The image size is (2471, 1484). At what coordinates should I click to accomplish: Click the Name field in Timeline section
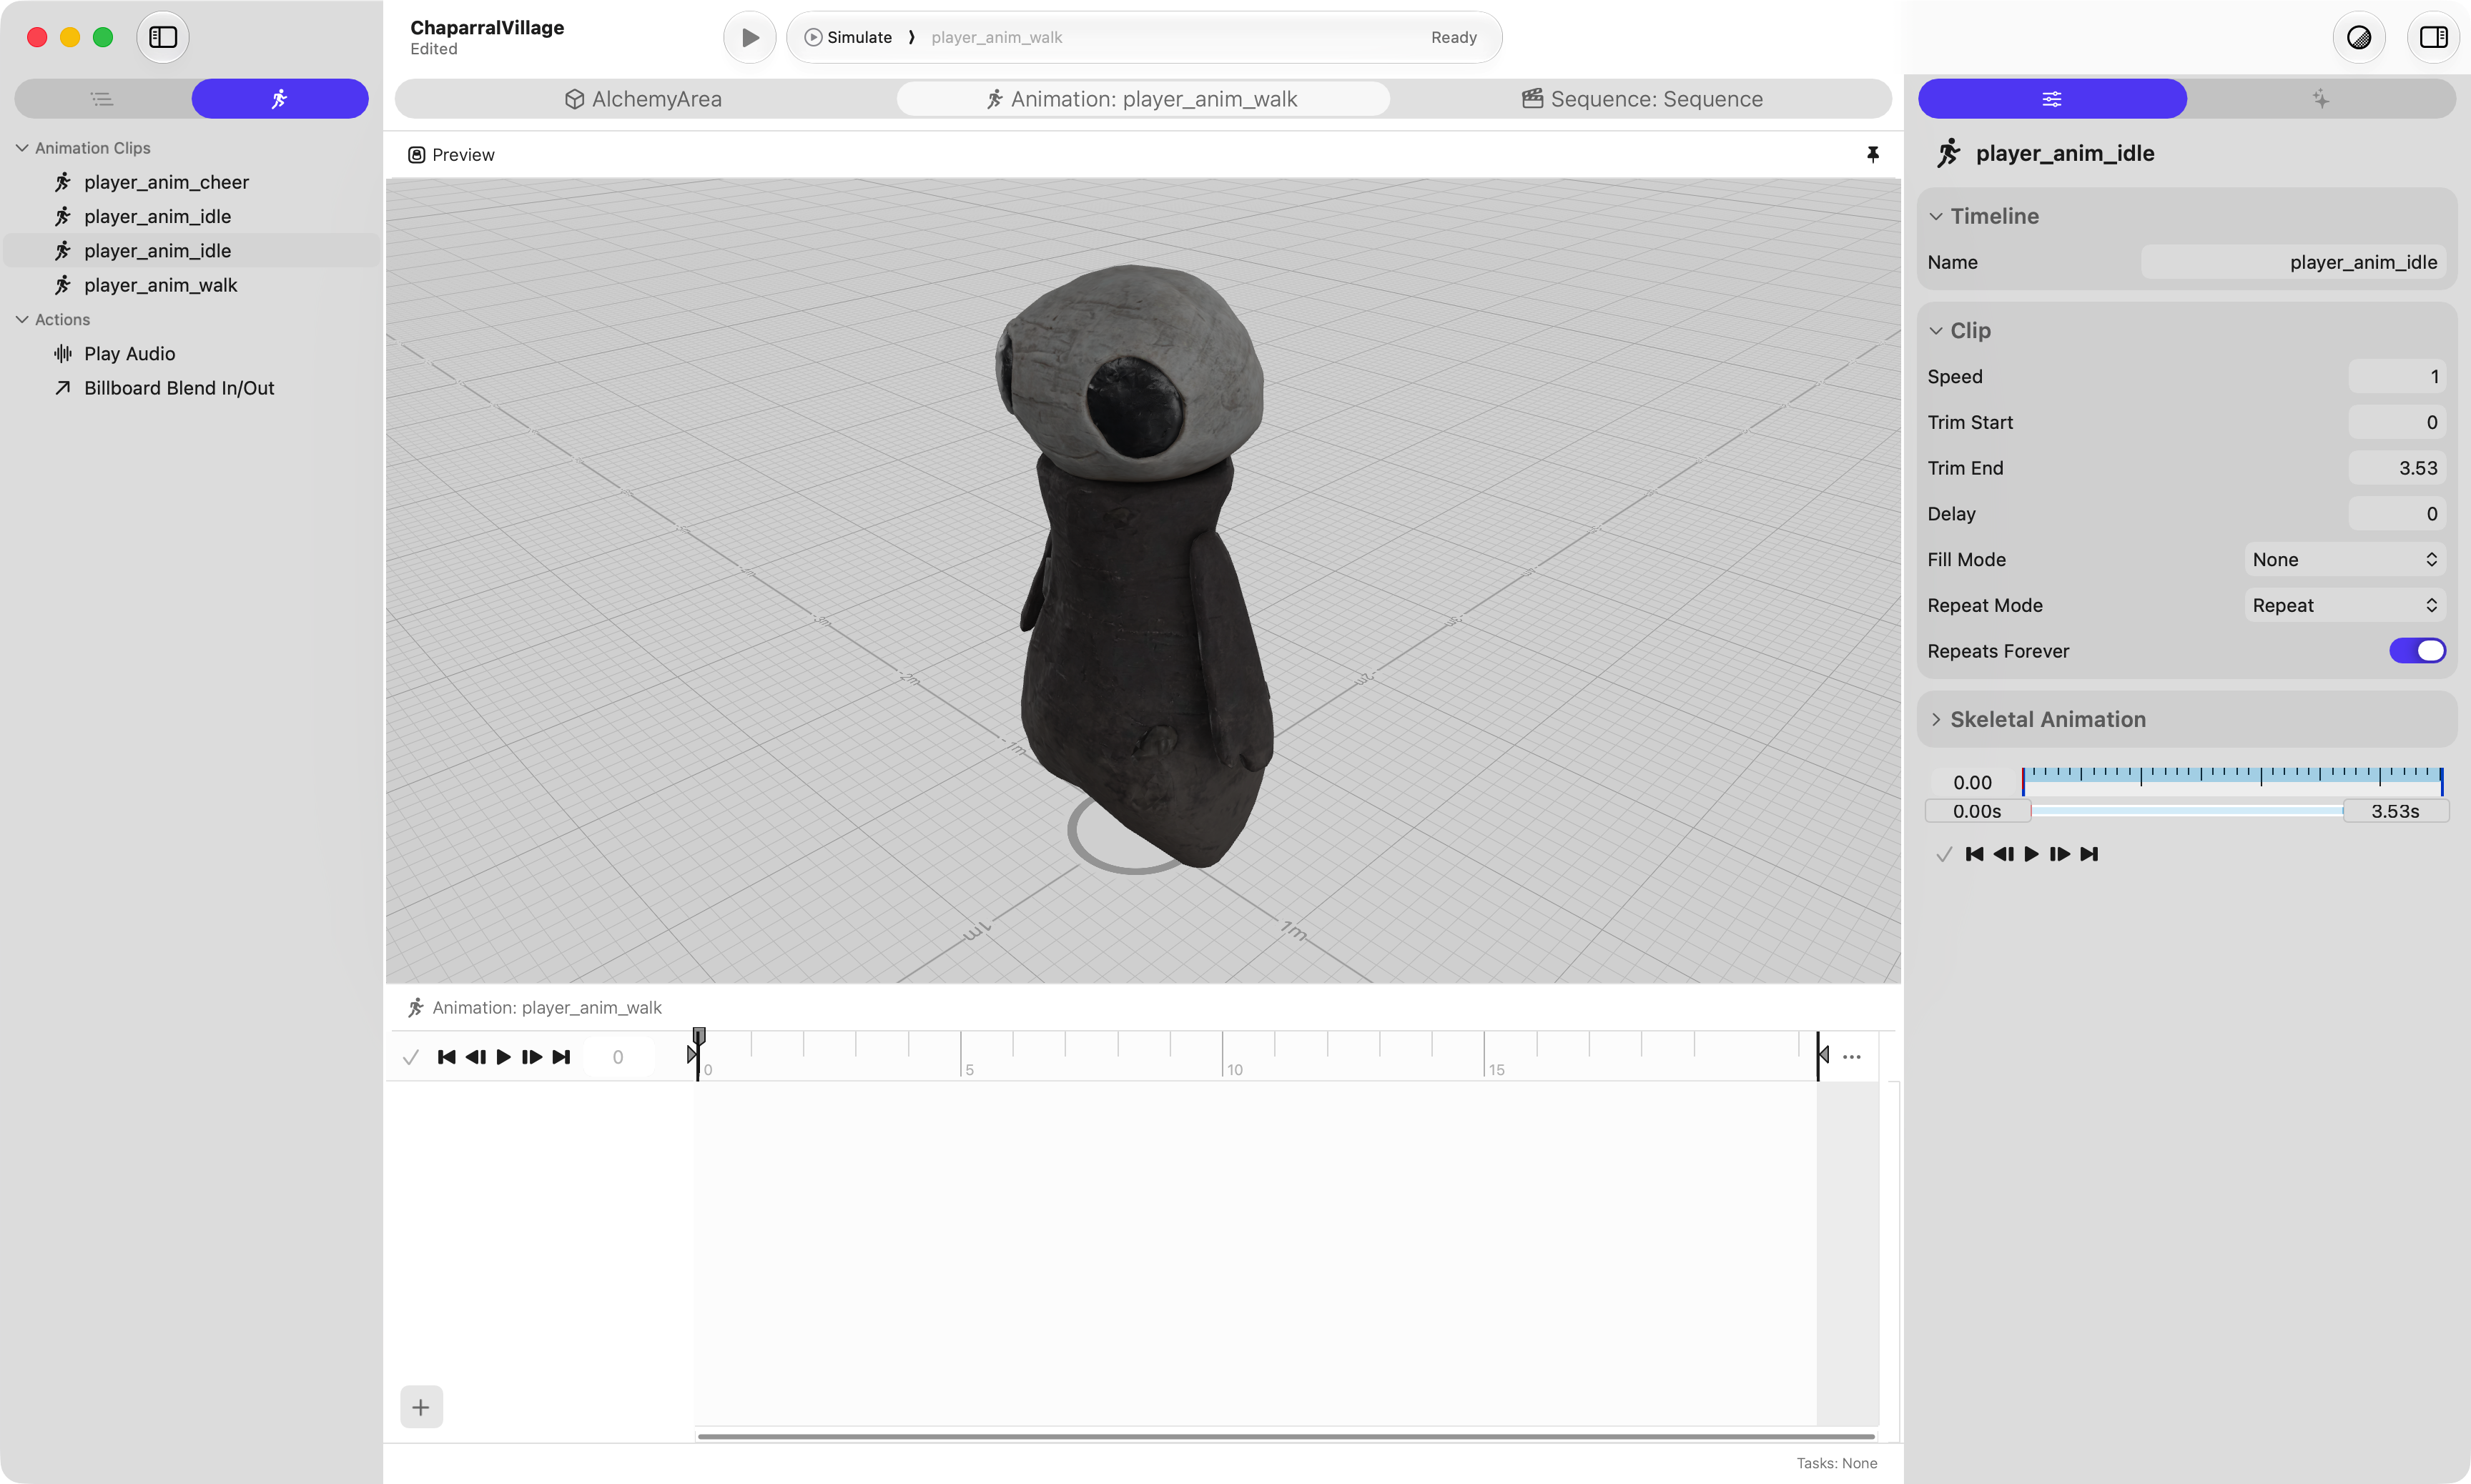(x=2292, y=262)
